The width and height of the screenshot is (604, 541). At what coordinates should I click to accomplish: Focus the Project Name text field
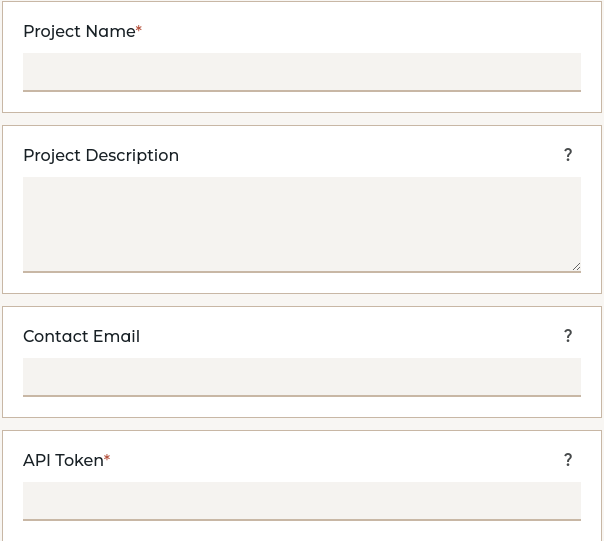click(x=301, y=71)
